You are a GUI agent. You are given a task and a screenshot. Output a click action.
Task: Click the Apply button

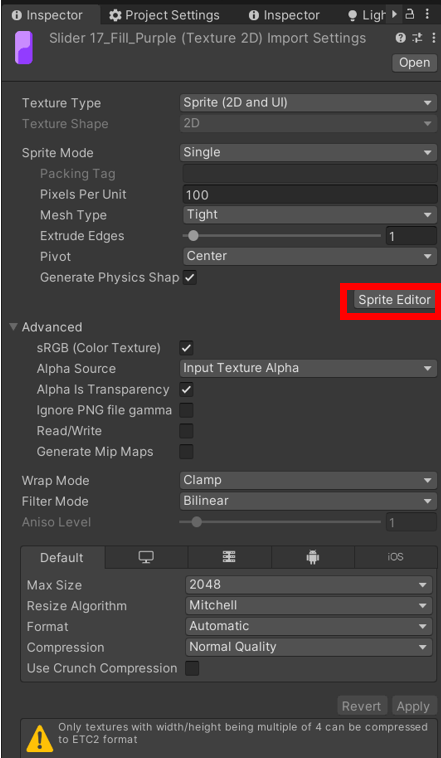413,706
